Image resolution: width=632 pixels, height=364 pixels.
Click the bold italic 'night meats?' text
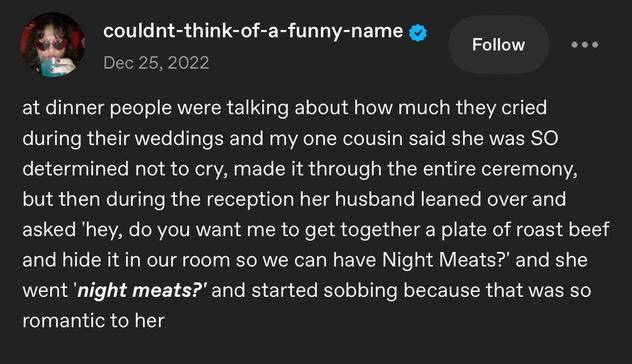coord(142,291)
